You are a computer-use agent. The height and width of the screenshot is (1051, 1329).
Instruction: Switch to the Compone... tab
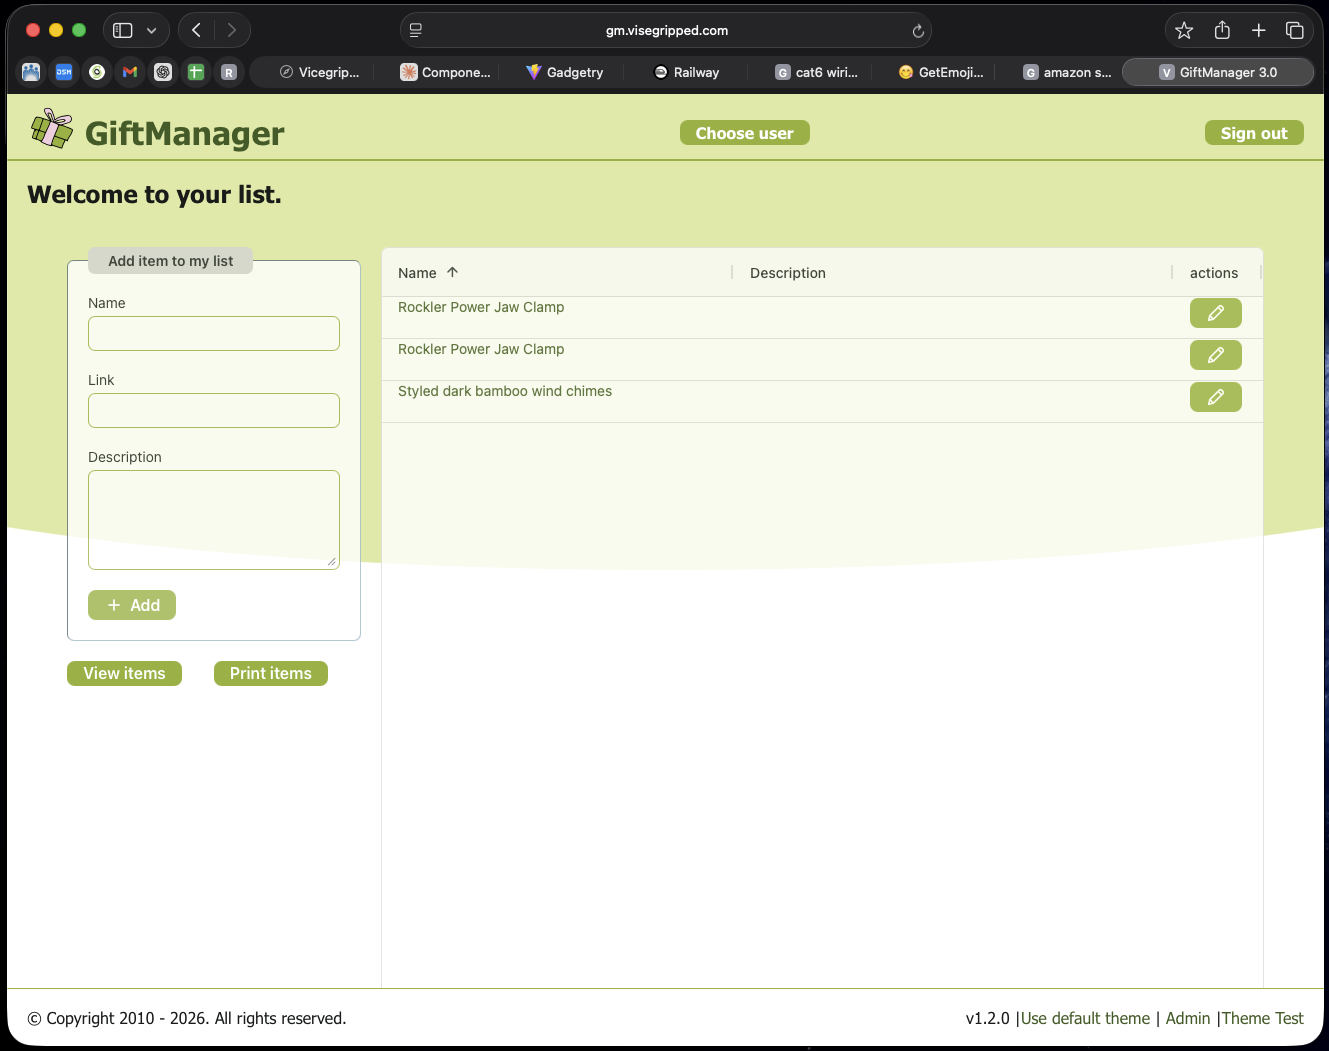point(445,72)
